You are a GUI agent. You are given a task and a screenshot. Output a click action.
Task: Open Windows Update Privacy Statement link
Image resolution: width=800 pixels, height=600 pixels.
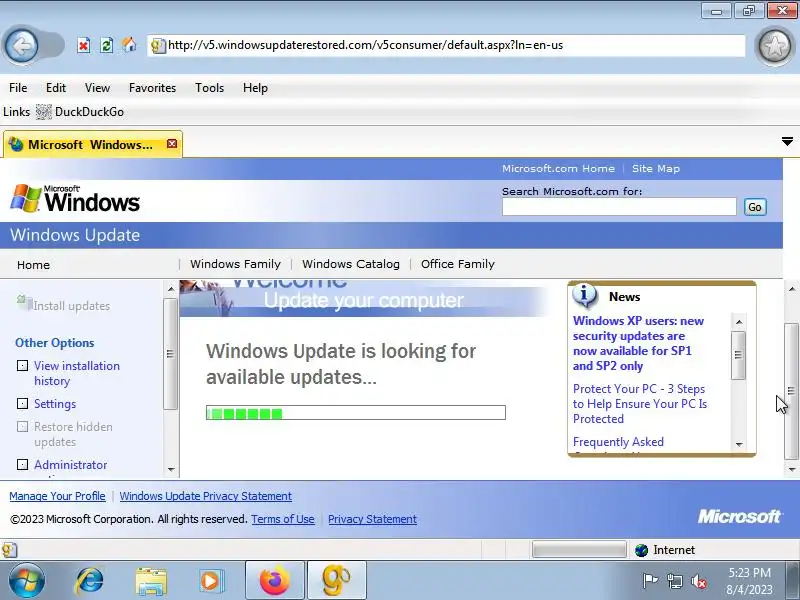click(x=206, y=496)
